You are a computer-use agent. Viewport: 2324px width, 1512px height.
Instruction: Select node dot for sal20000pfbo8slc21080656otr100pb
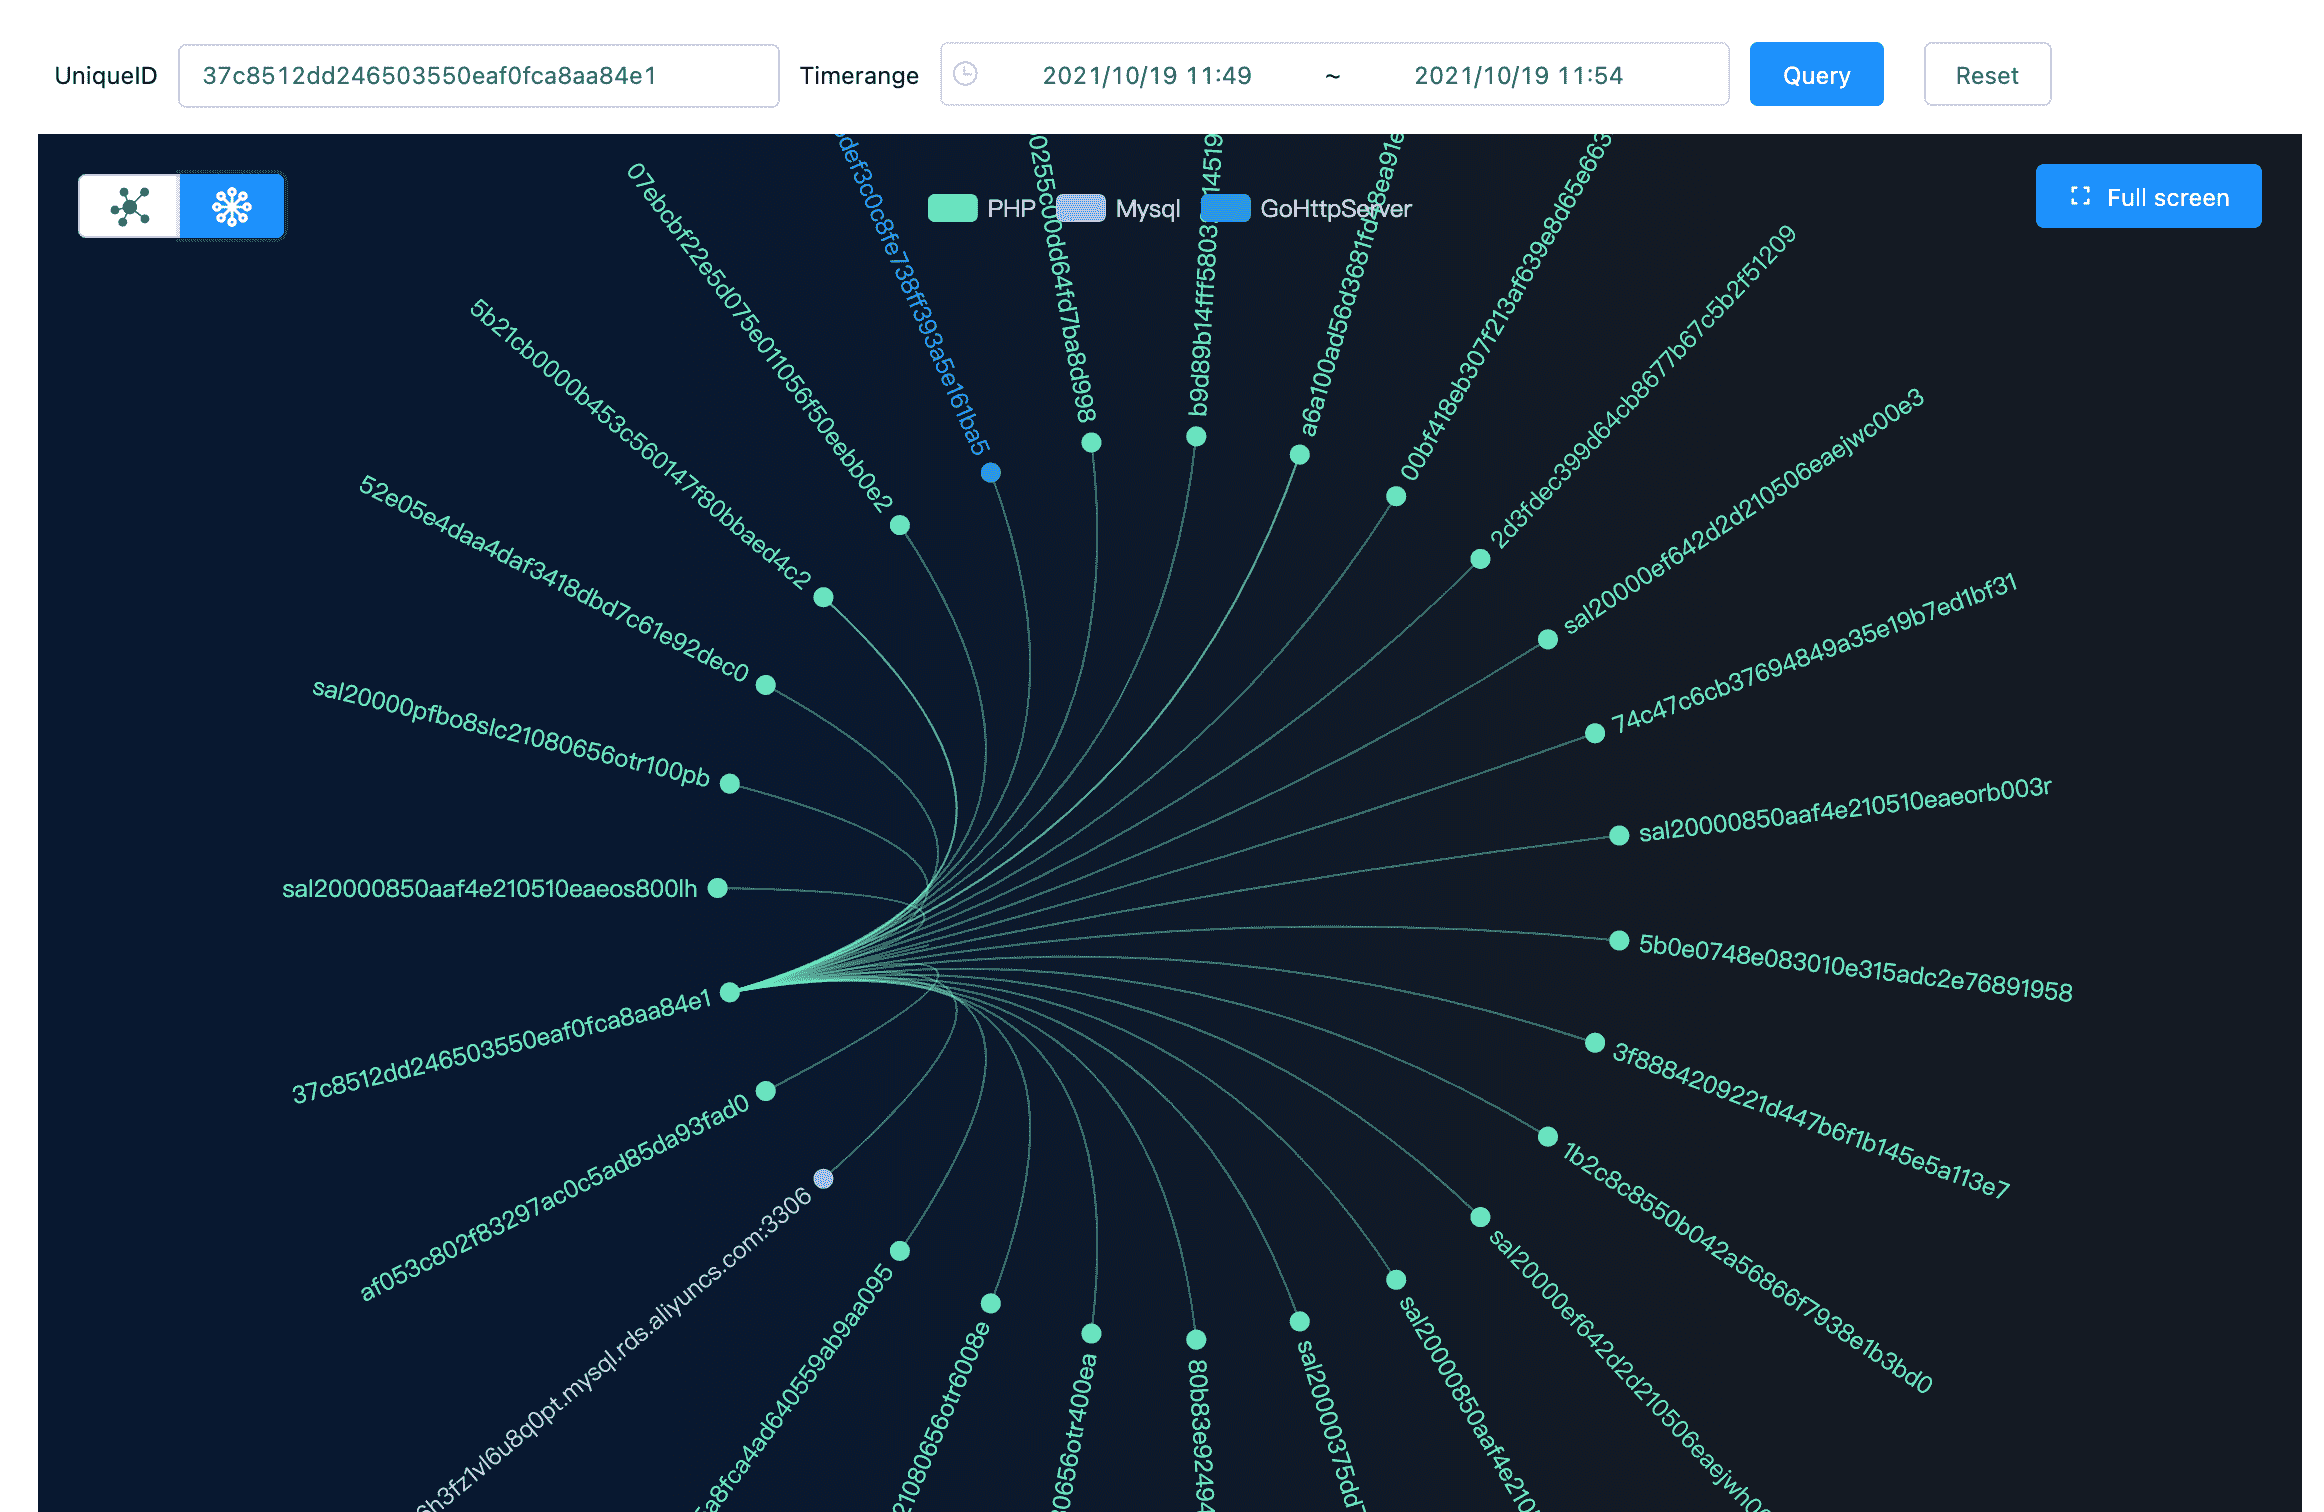[x=730, y=784]
